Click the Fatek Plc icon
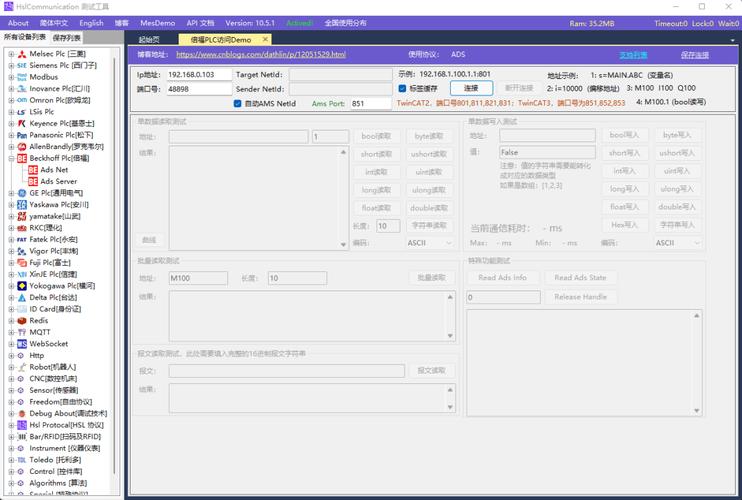 22,239
